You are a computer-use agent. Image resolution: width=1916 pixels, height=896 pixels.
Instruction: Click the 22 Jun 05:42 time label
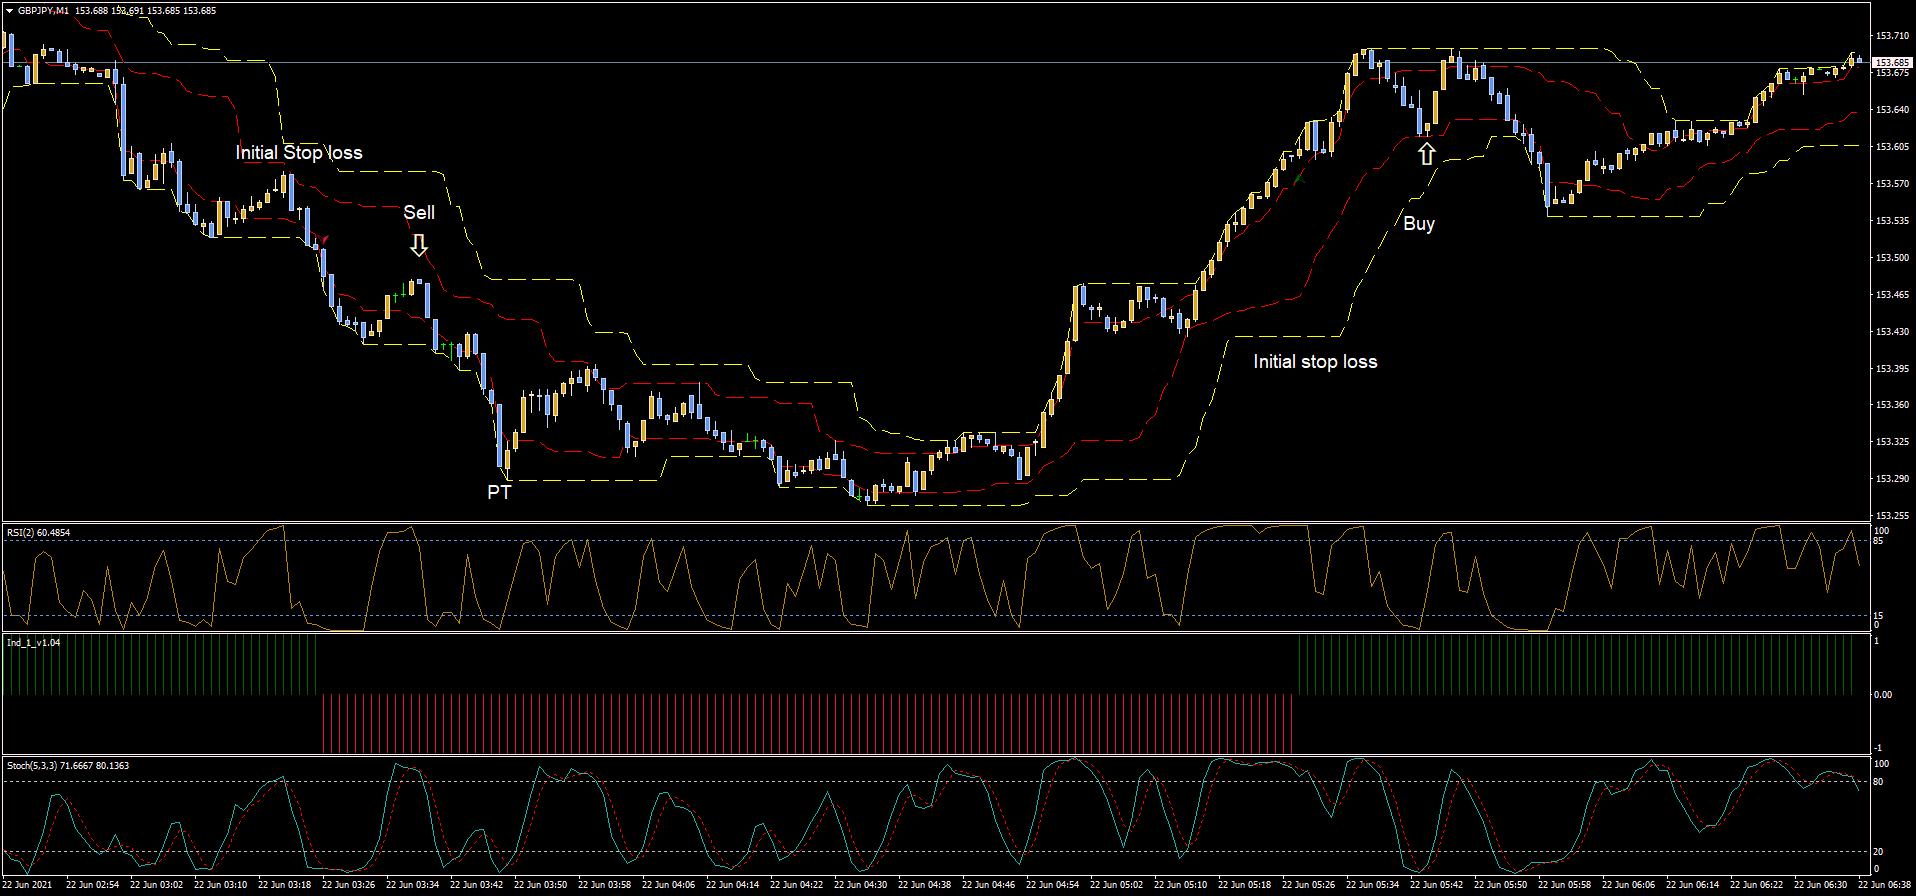[1437, 885]
